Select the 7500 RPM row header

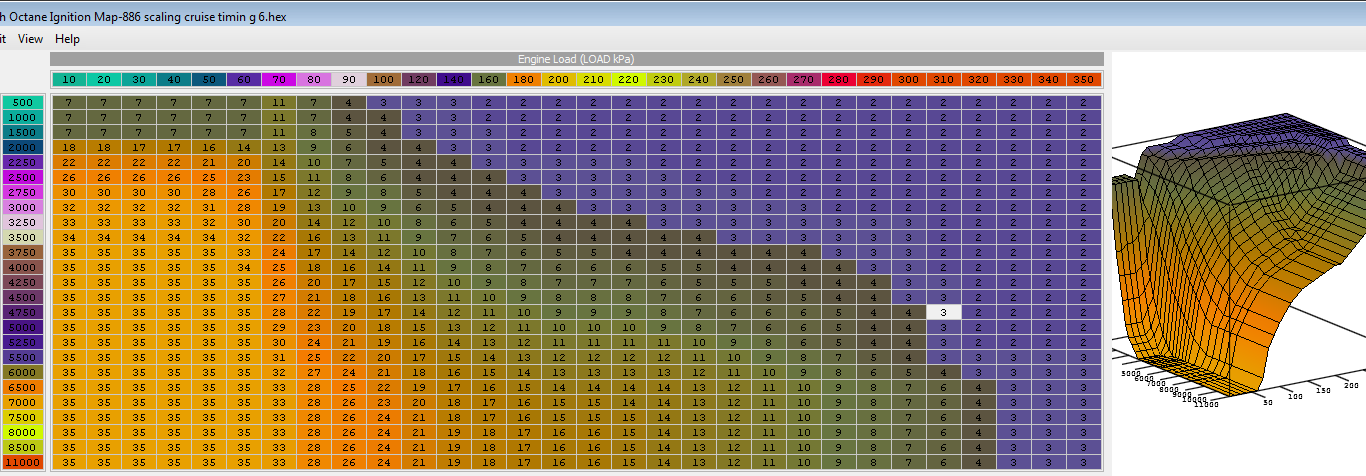[x=23, y=417]
